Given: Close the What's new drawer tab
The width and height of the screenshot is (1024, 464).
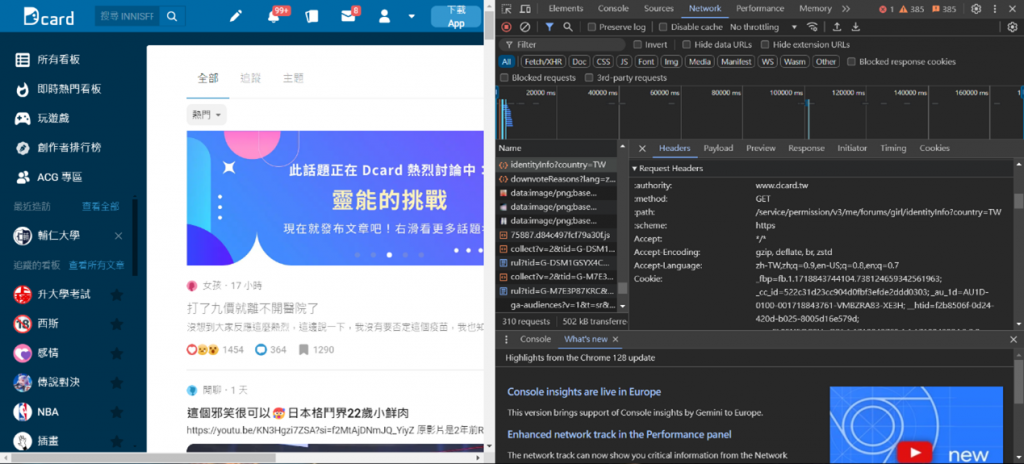Looking at the screenshot, I should (615, 339).
